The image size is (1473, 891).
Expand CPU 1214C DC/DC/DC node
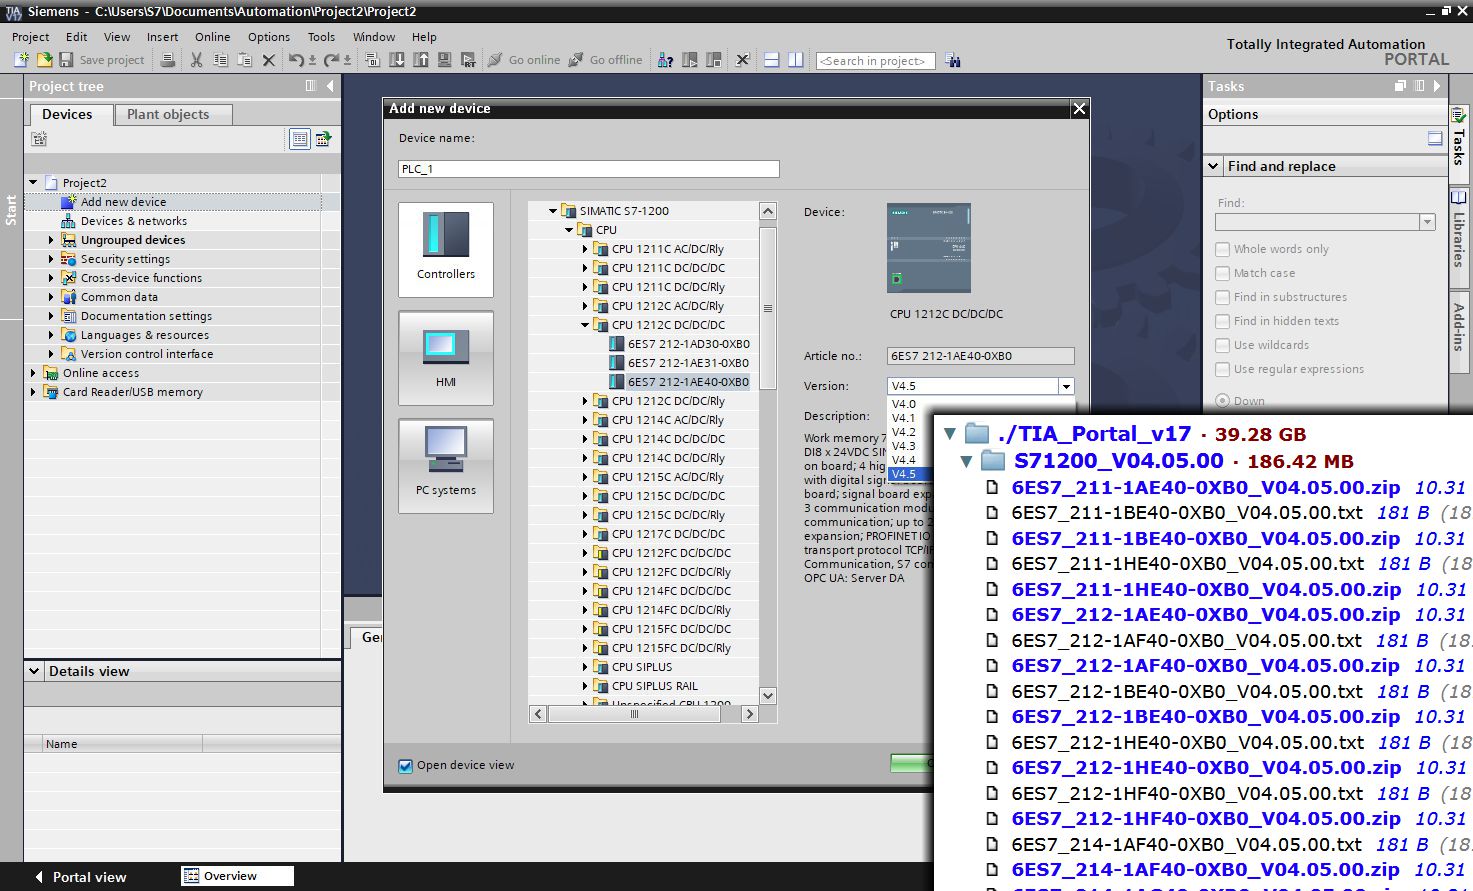(x=585, y=439)
